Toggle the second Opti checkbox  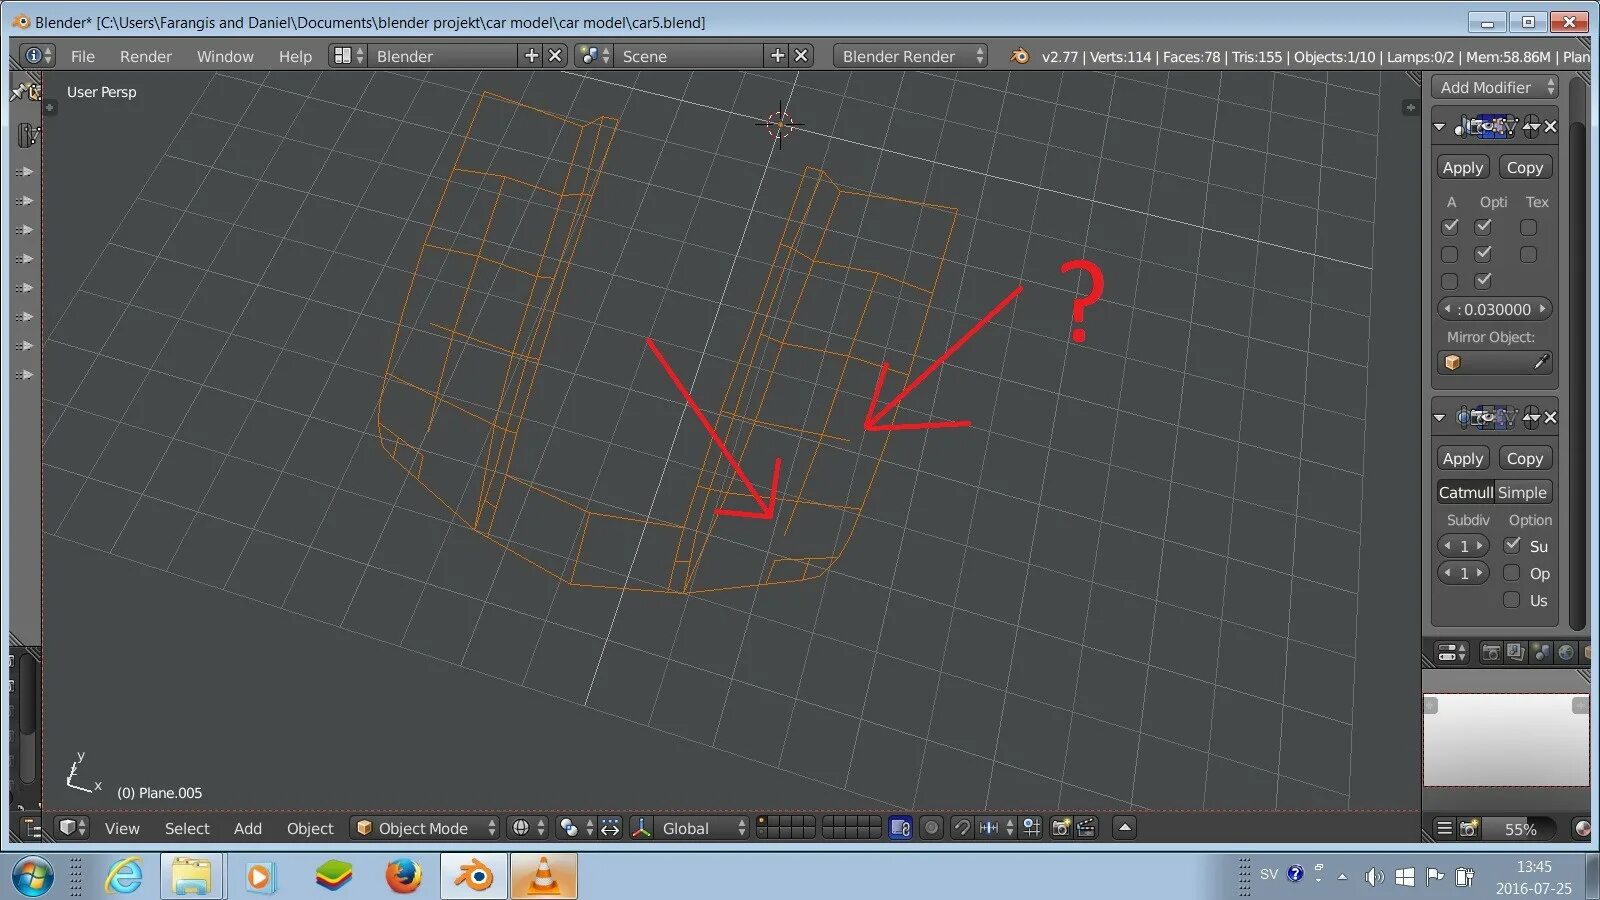(x=1484, y=254)
